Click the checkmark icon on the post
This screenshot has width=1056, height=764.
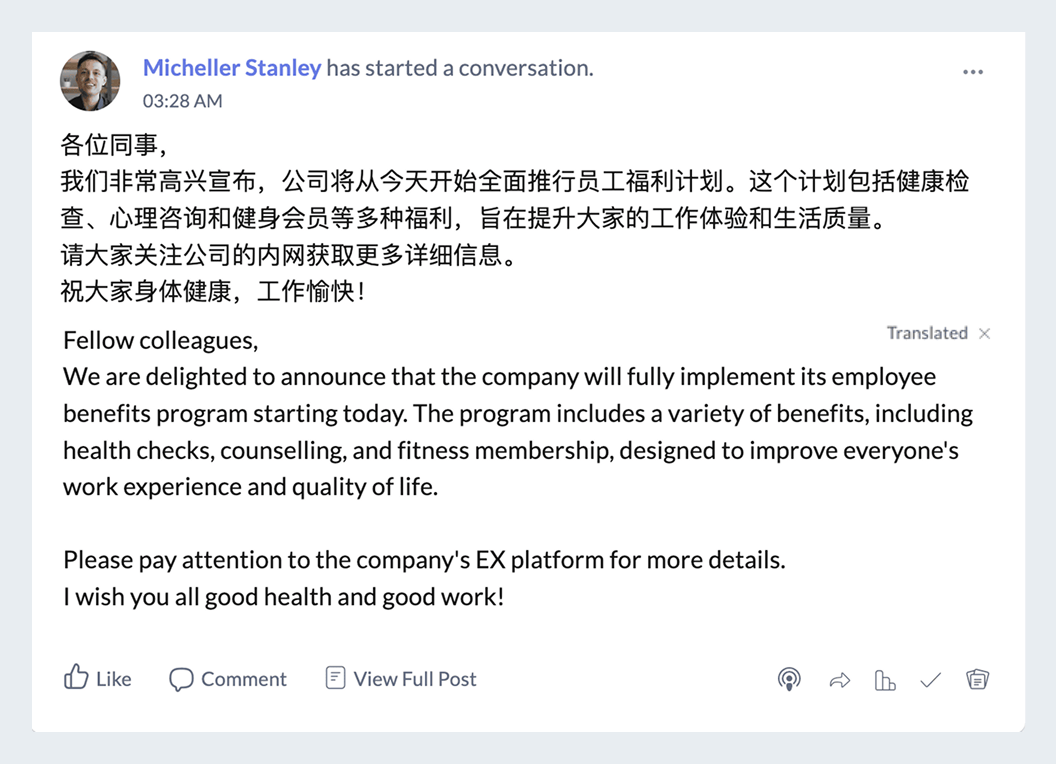[931, 681]
